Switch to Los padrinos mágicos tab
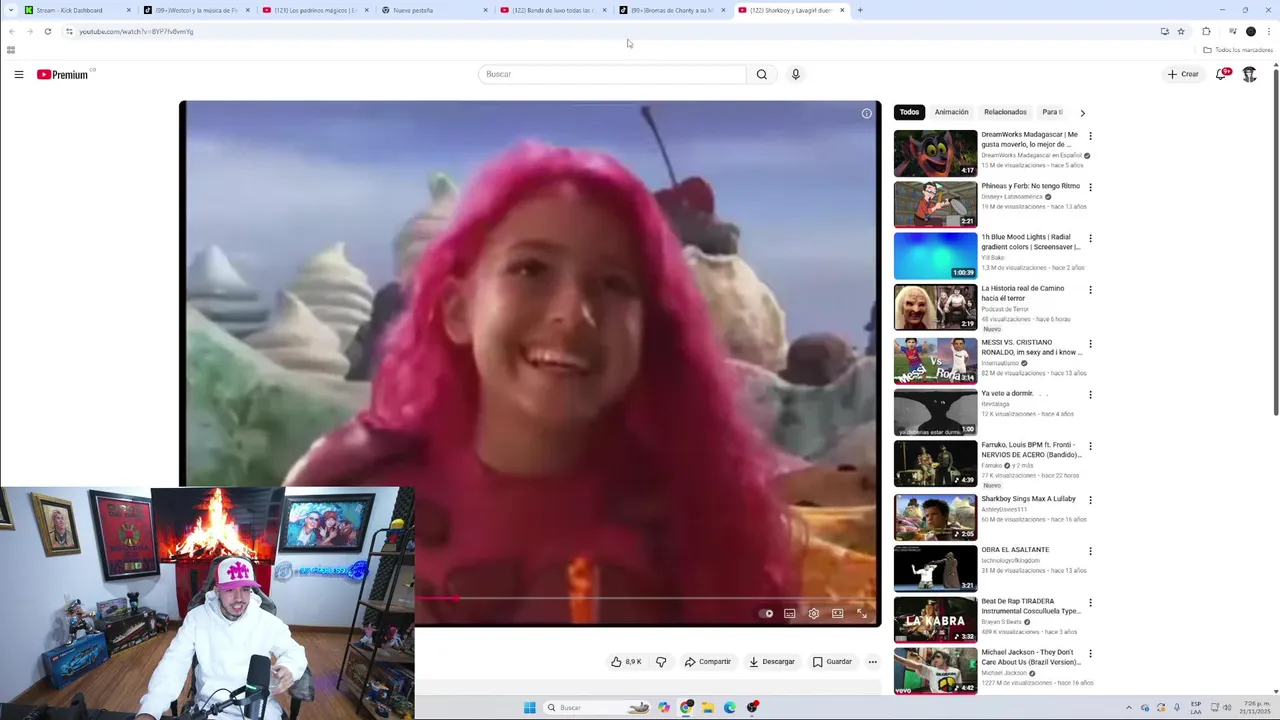The height and width of the screenshot is (720, 1280). tap(315, 10)
